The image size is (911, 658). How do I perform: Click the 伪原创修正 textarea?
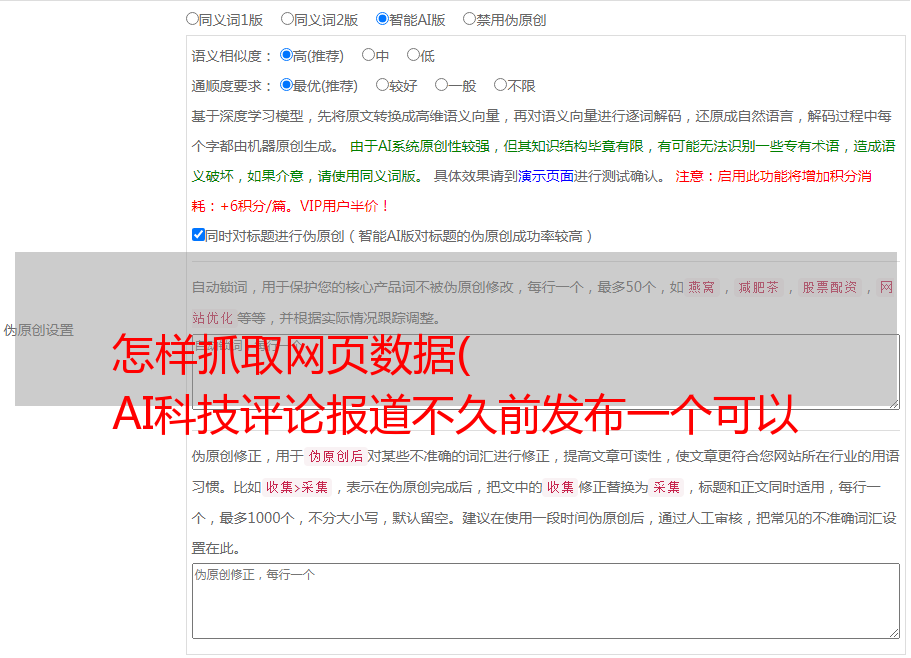click(546, 601)
